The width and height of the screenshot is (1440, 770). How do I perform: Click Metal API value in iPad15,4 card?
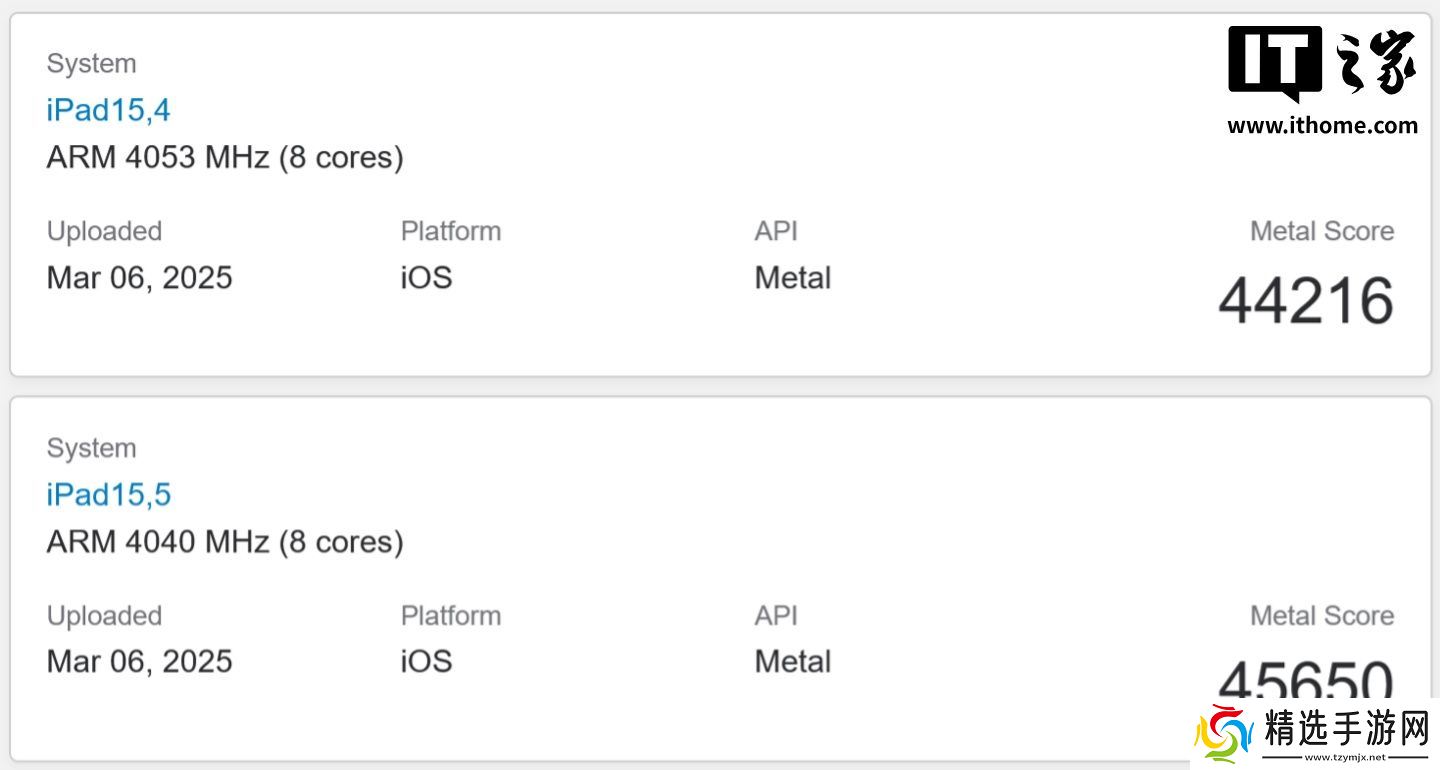(x=792, y=277)
